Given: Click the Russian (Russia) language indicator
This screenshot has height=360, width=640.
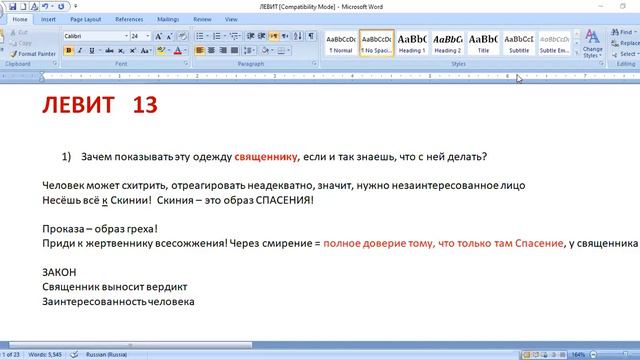Looking at the screenshot, I should 106,355.
